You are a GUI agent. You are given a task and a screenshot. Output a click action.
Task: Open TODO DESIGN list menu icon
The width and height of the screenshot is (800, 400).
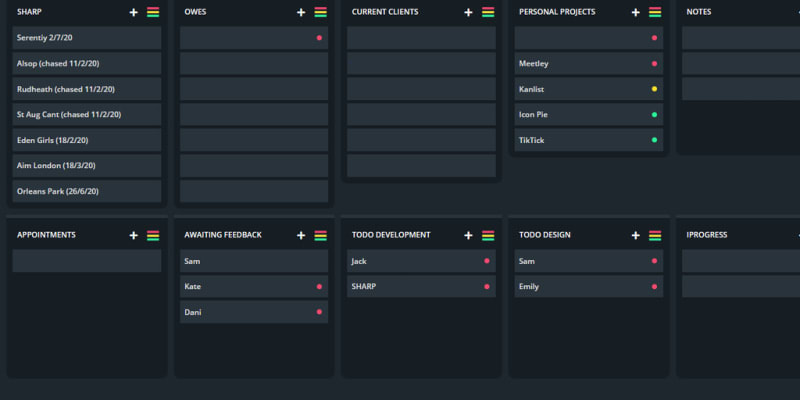[x=655, y=235]
